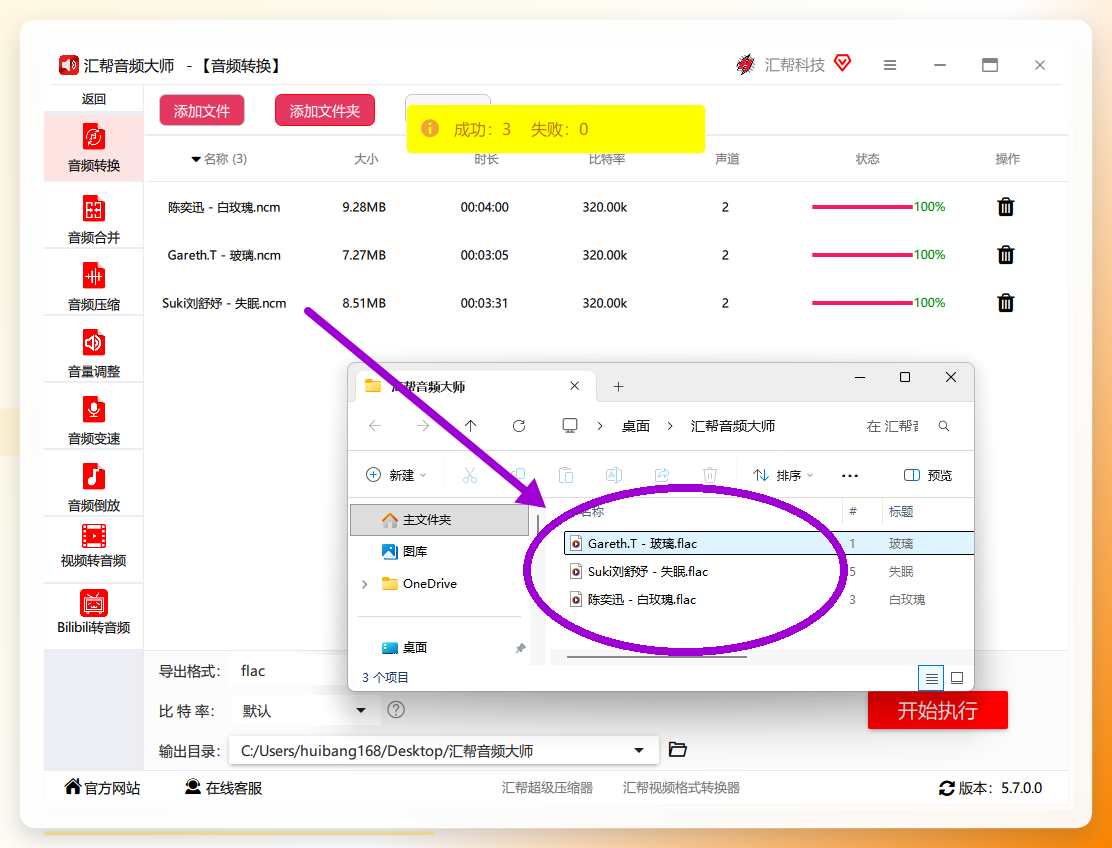Click progress bar of Suki刘舒妤 - 失眠.ncm
The image size is (1112, 848).
862,303
